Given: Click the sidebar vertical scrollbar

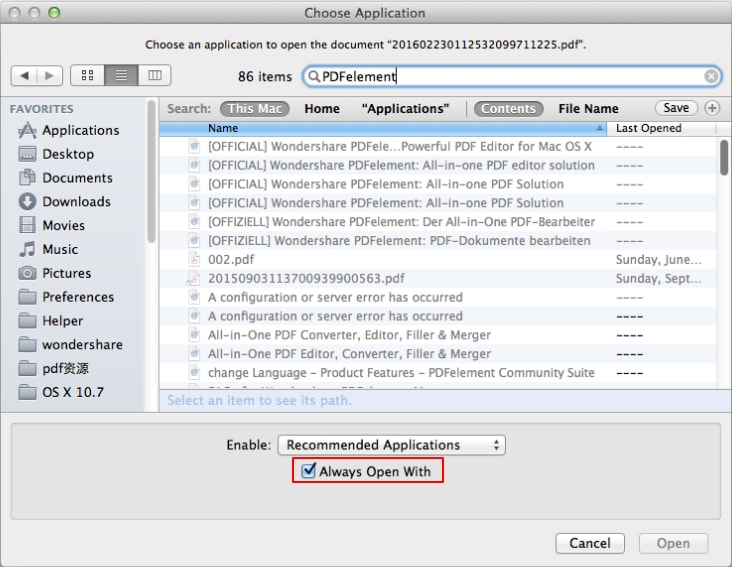Looking at the screenshot, I should tap(151, 172).
